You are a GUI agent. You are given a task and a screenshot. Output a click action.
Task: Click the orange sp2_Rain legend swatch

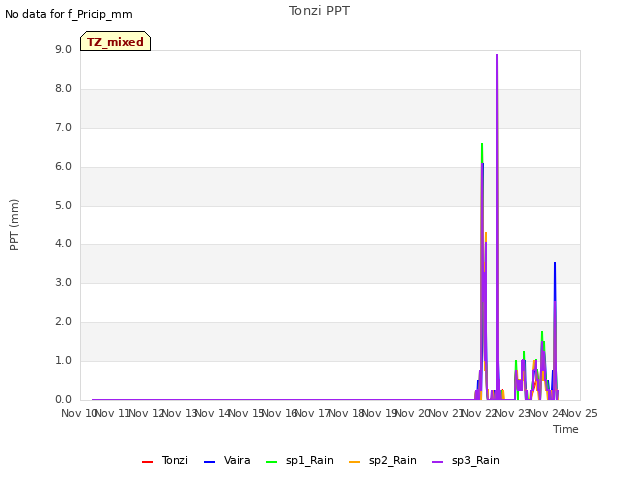tap(354, 462)
